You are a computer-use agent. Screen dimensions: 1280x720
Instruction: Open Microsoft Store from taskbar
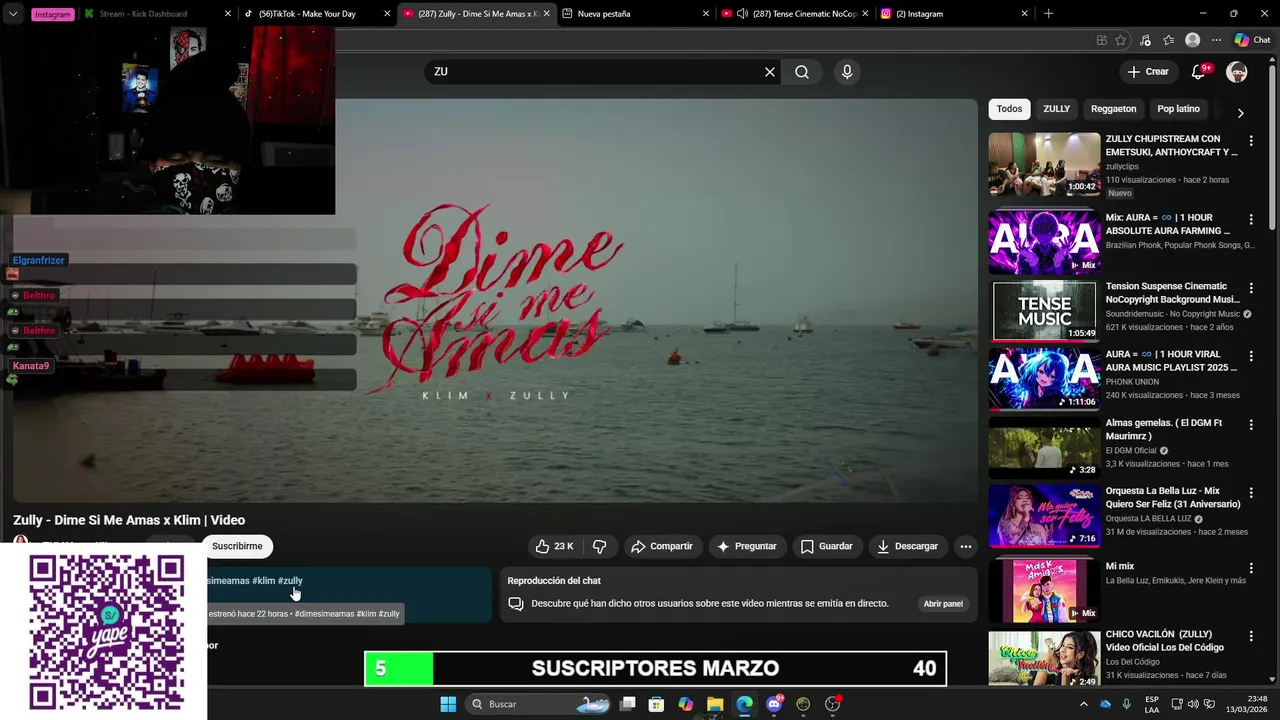pyautogui.click(x=656, y=704)
